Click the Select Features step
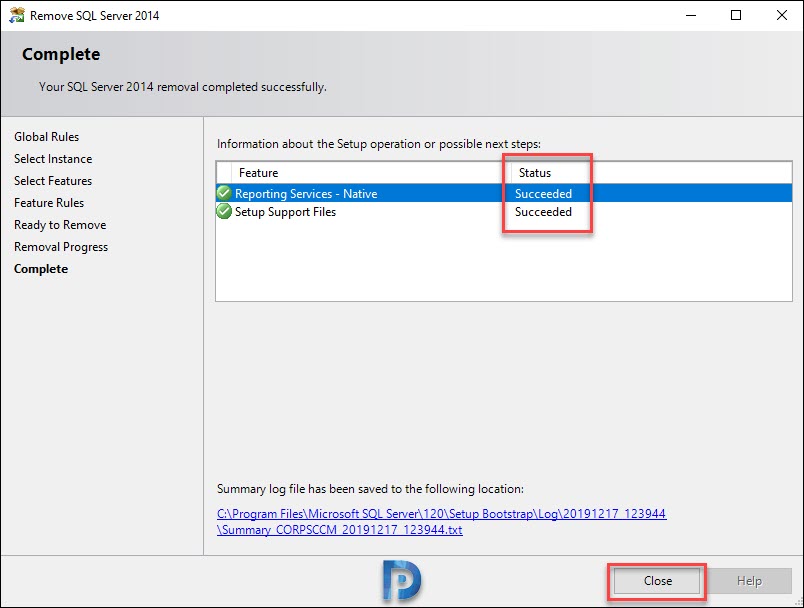This screenshot has width=804, height=608. click(x=53, y=181)
